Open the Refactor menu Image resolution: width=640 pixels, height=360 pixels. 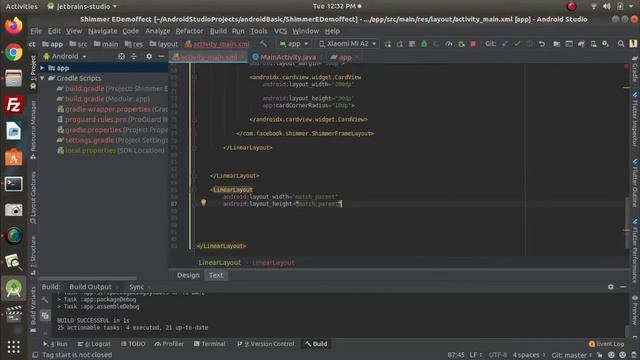point(189,31)
